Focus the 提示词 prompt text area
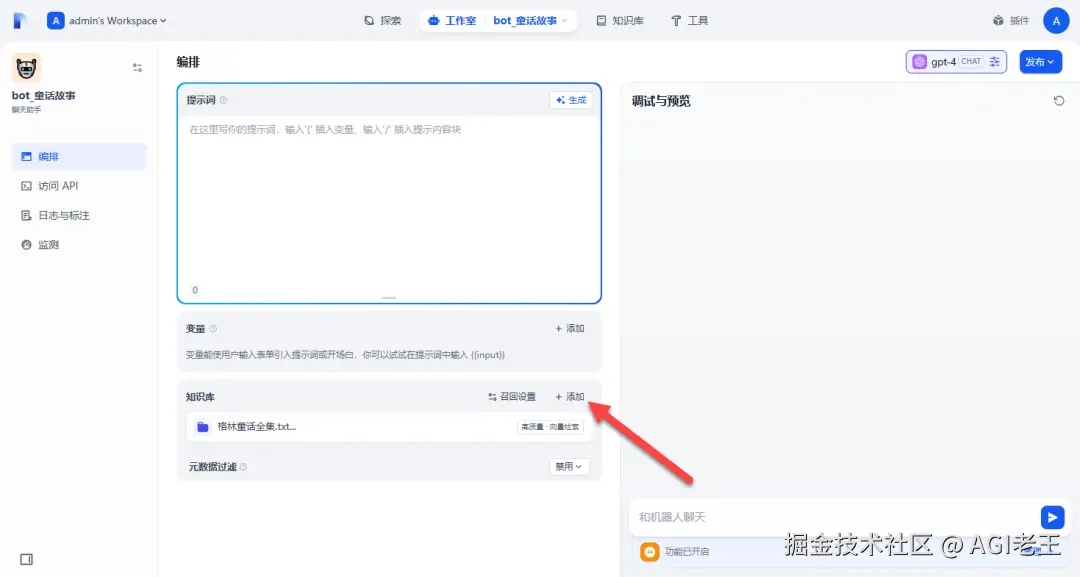Screen dimensions: 1080x577 pos(389,200)
